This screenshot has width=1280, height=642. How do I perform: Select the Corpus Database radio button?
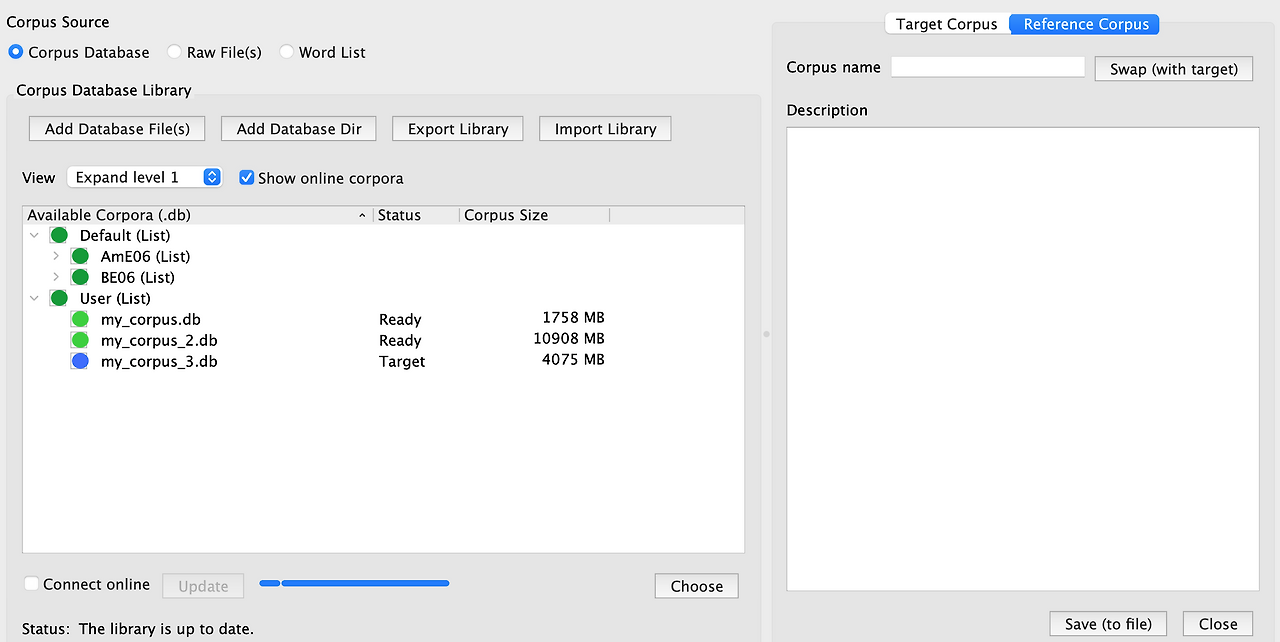point(15,52)
